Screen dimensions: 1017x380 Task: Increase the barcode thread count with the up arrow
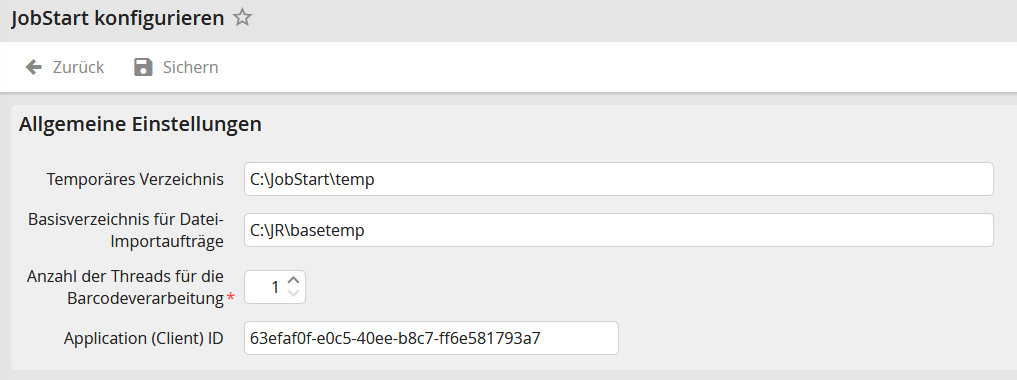293,280
